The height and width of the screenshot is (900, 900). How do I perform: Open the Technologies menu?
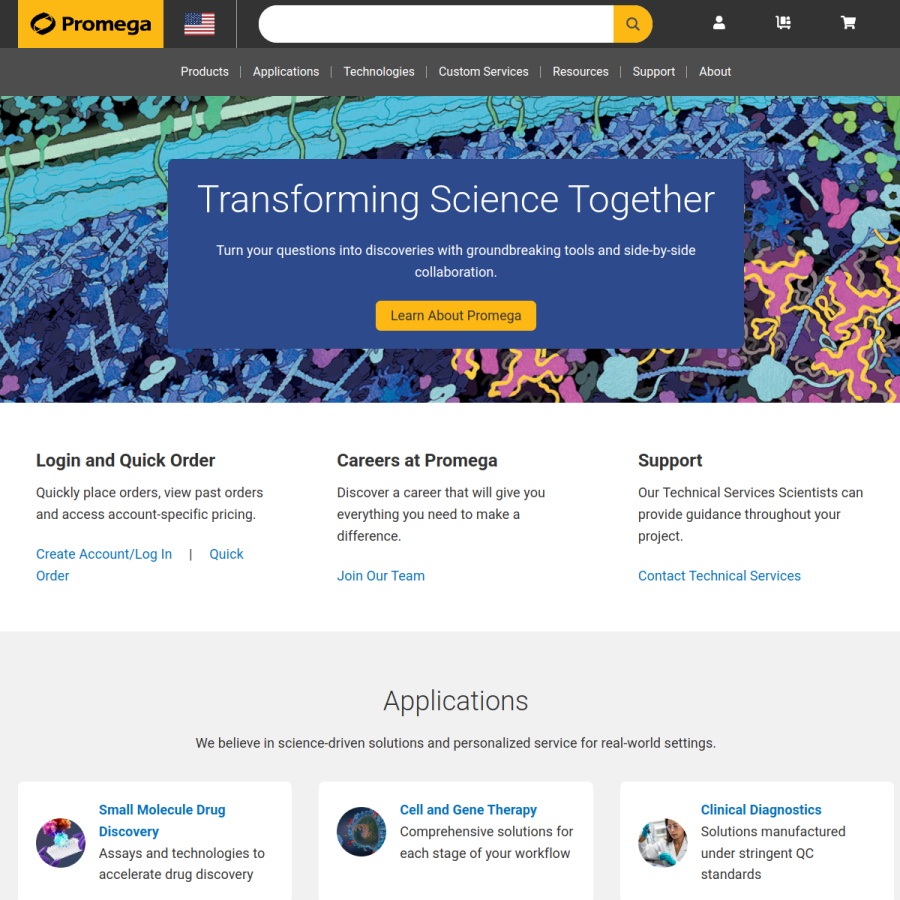[x=379, y=72]
